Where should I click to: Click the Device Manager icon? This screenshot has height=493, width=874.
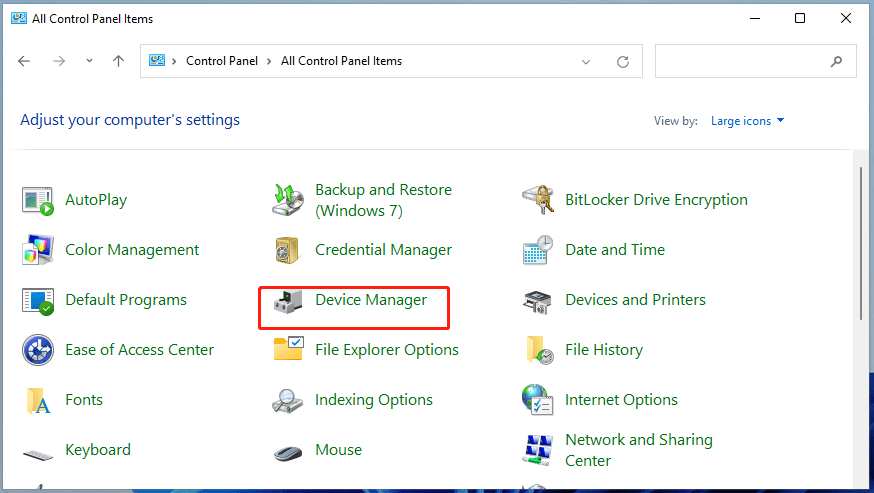click(288, 300)
